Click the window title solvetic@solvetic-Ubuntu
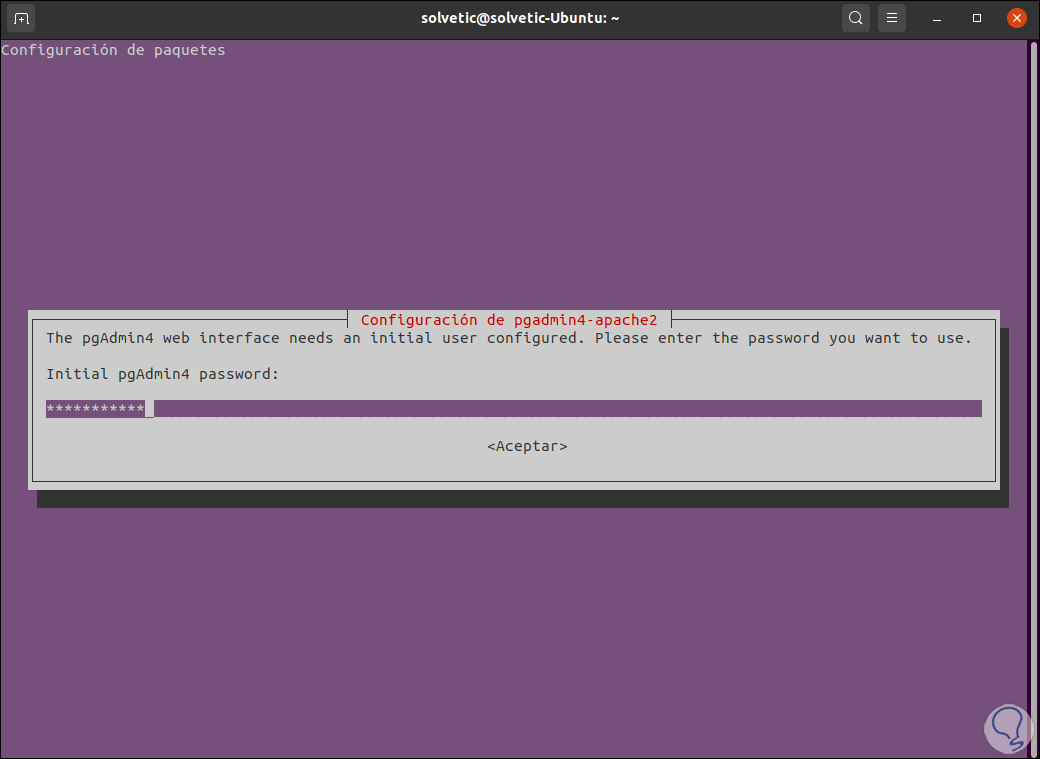This screenshot has height=759, width=1040. (x=520, y=18)
